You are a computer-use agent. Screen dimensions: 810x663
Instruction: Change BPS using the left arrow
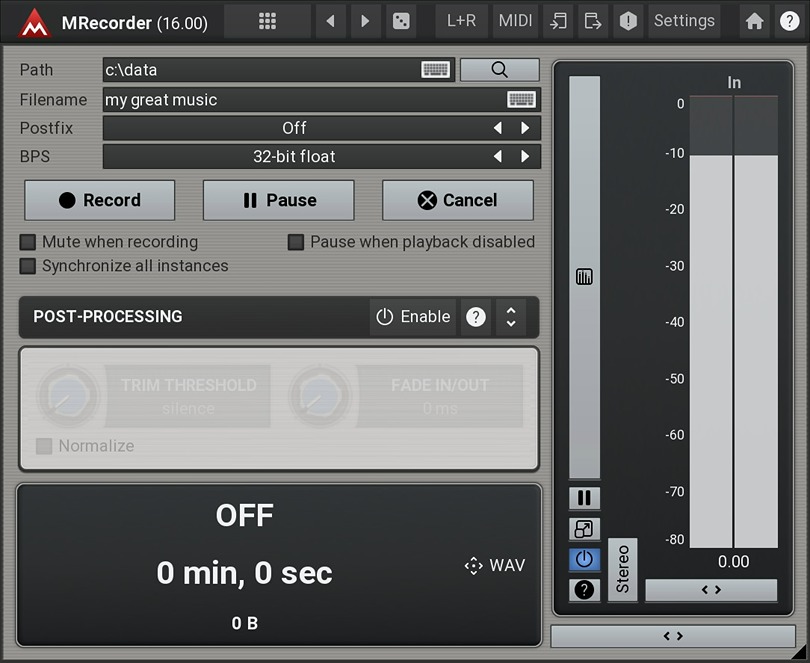498,156
